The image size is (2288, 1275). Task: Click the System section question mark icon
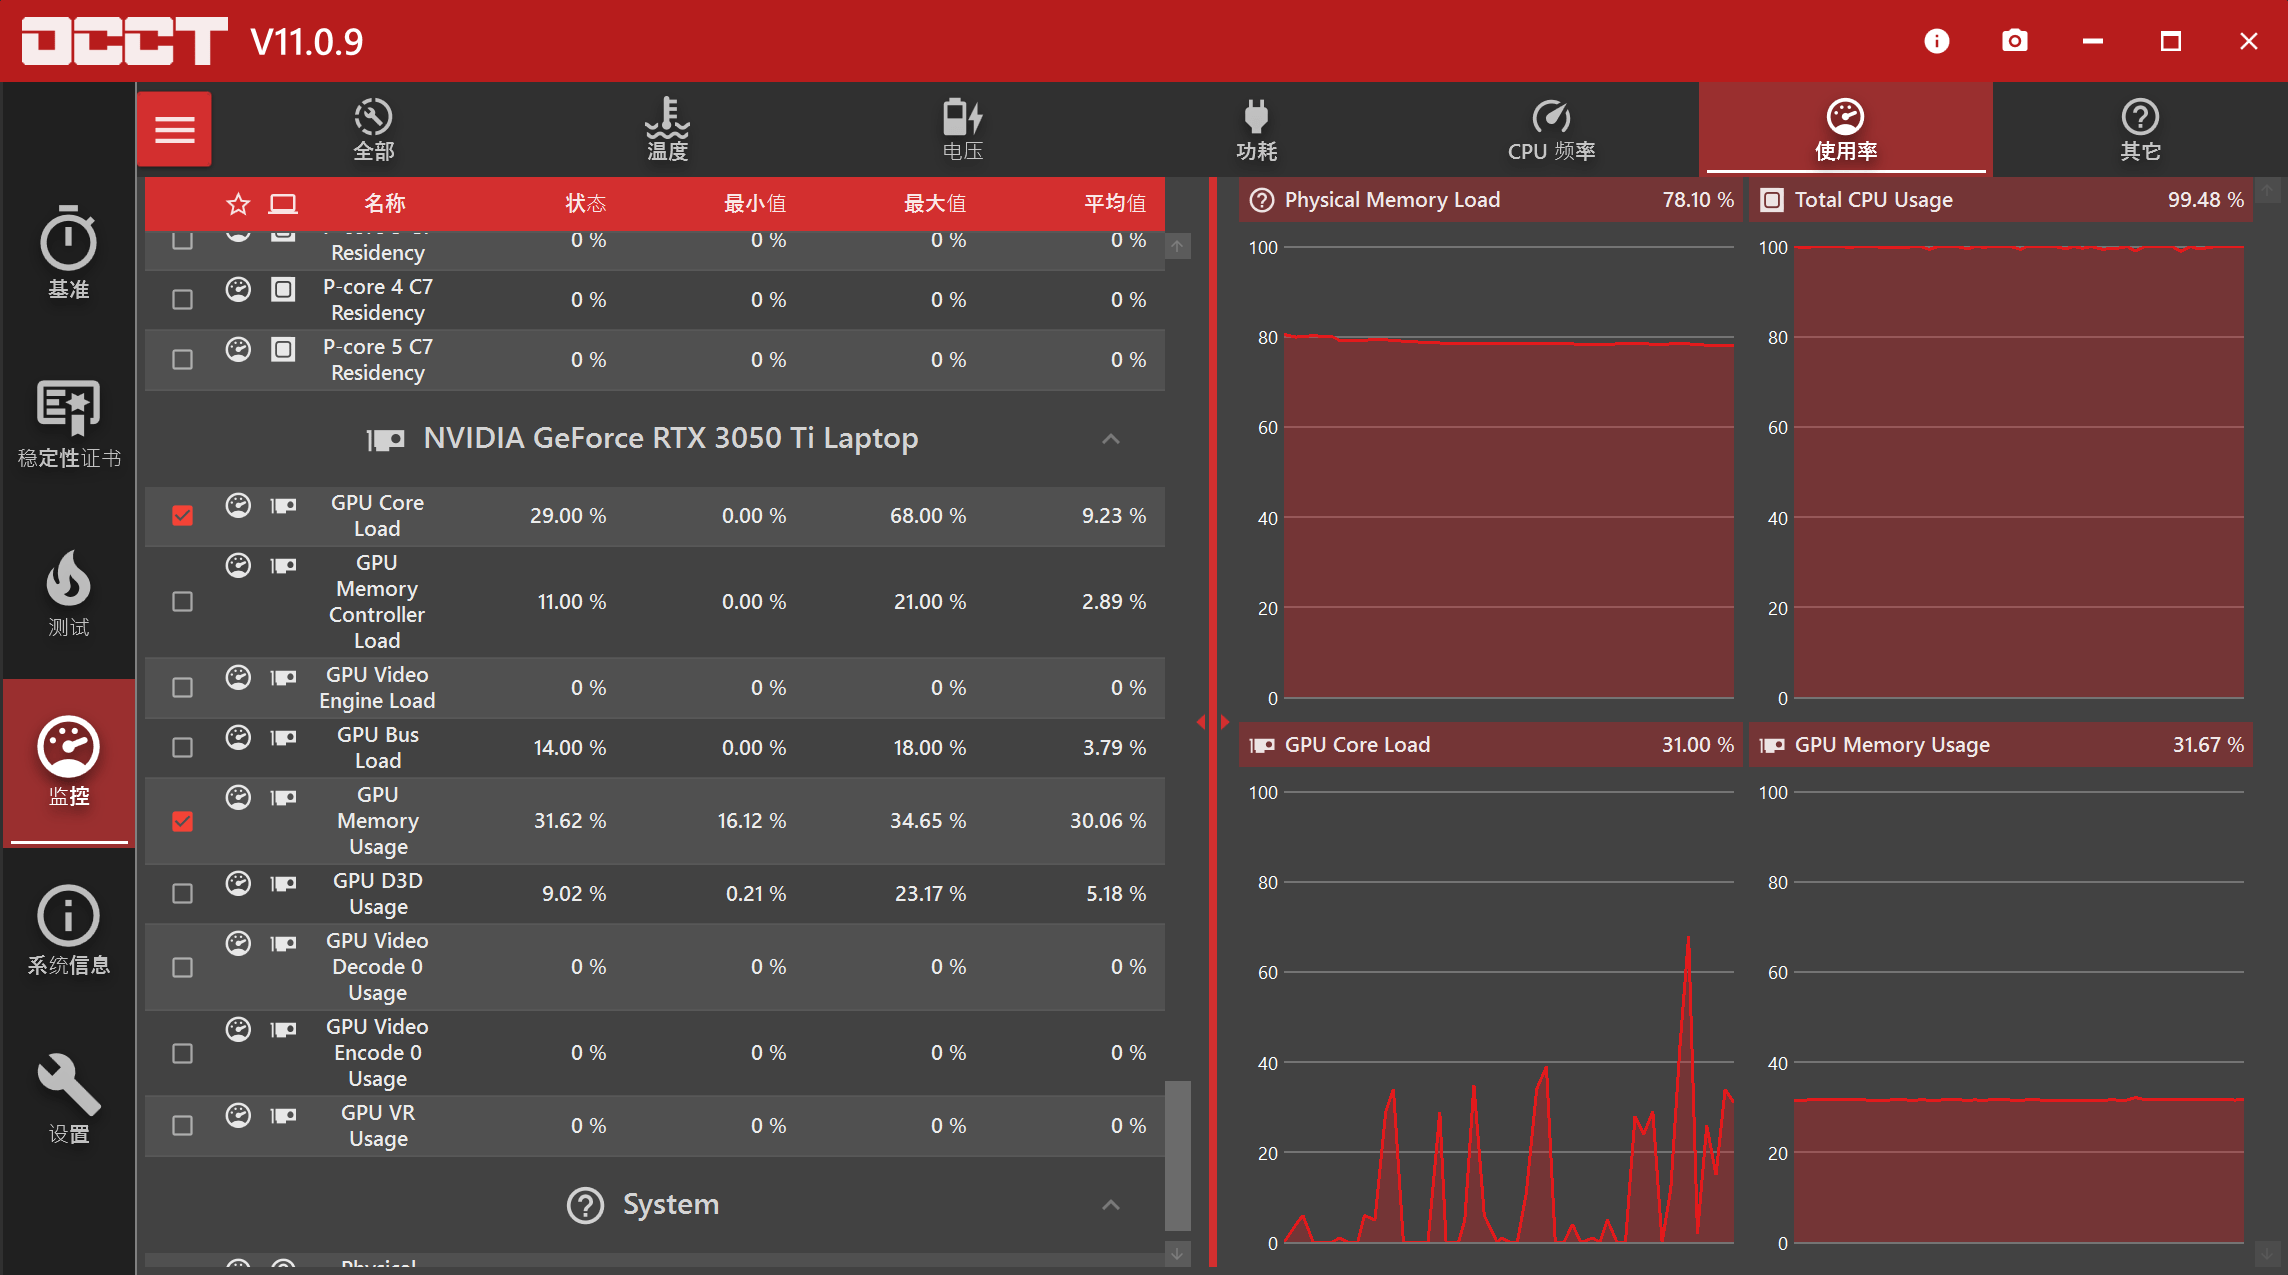585,1205
